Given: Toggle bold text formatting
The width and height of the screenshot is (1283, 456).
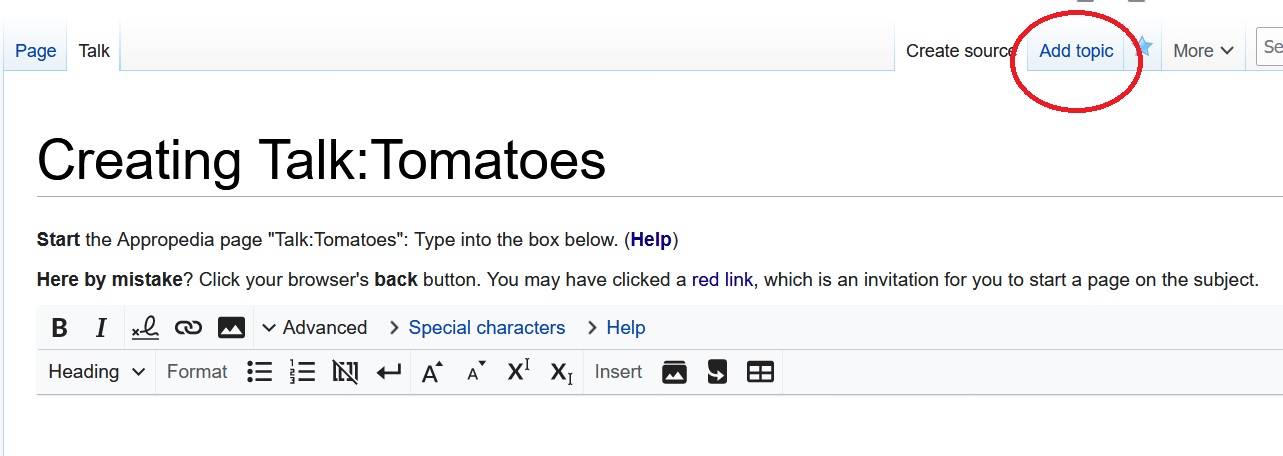Looking at the screenshot, I should pos(59,328).
